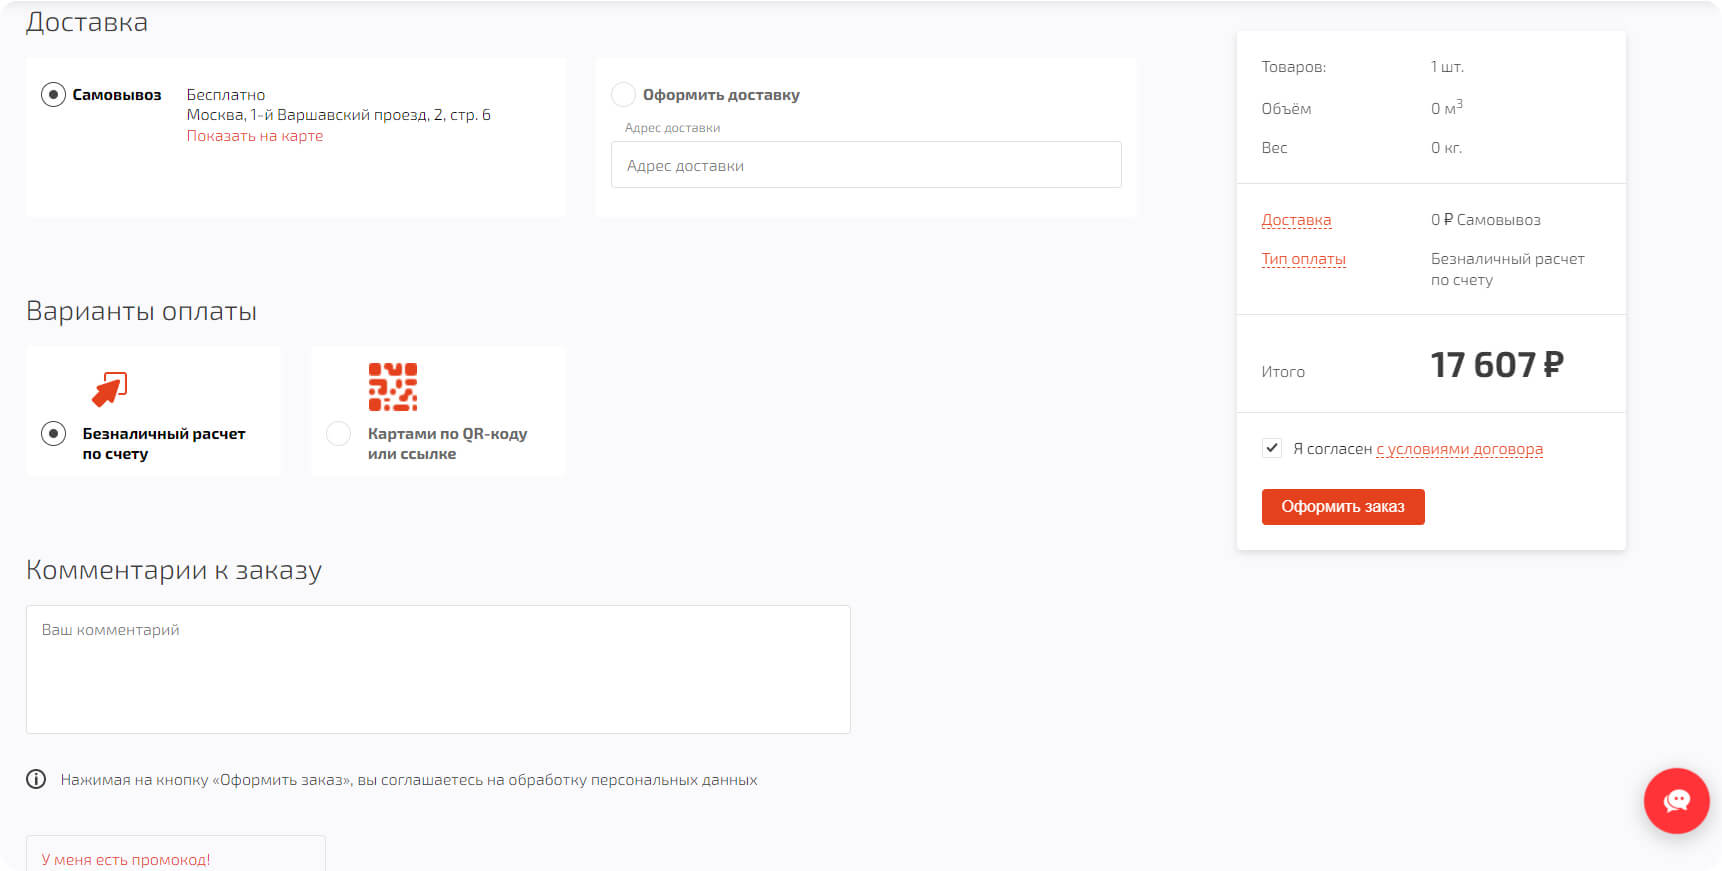Click the Доставка link in order summary
Viewport: 1722px width, 871px height.
(1296, 220)
